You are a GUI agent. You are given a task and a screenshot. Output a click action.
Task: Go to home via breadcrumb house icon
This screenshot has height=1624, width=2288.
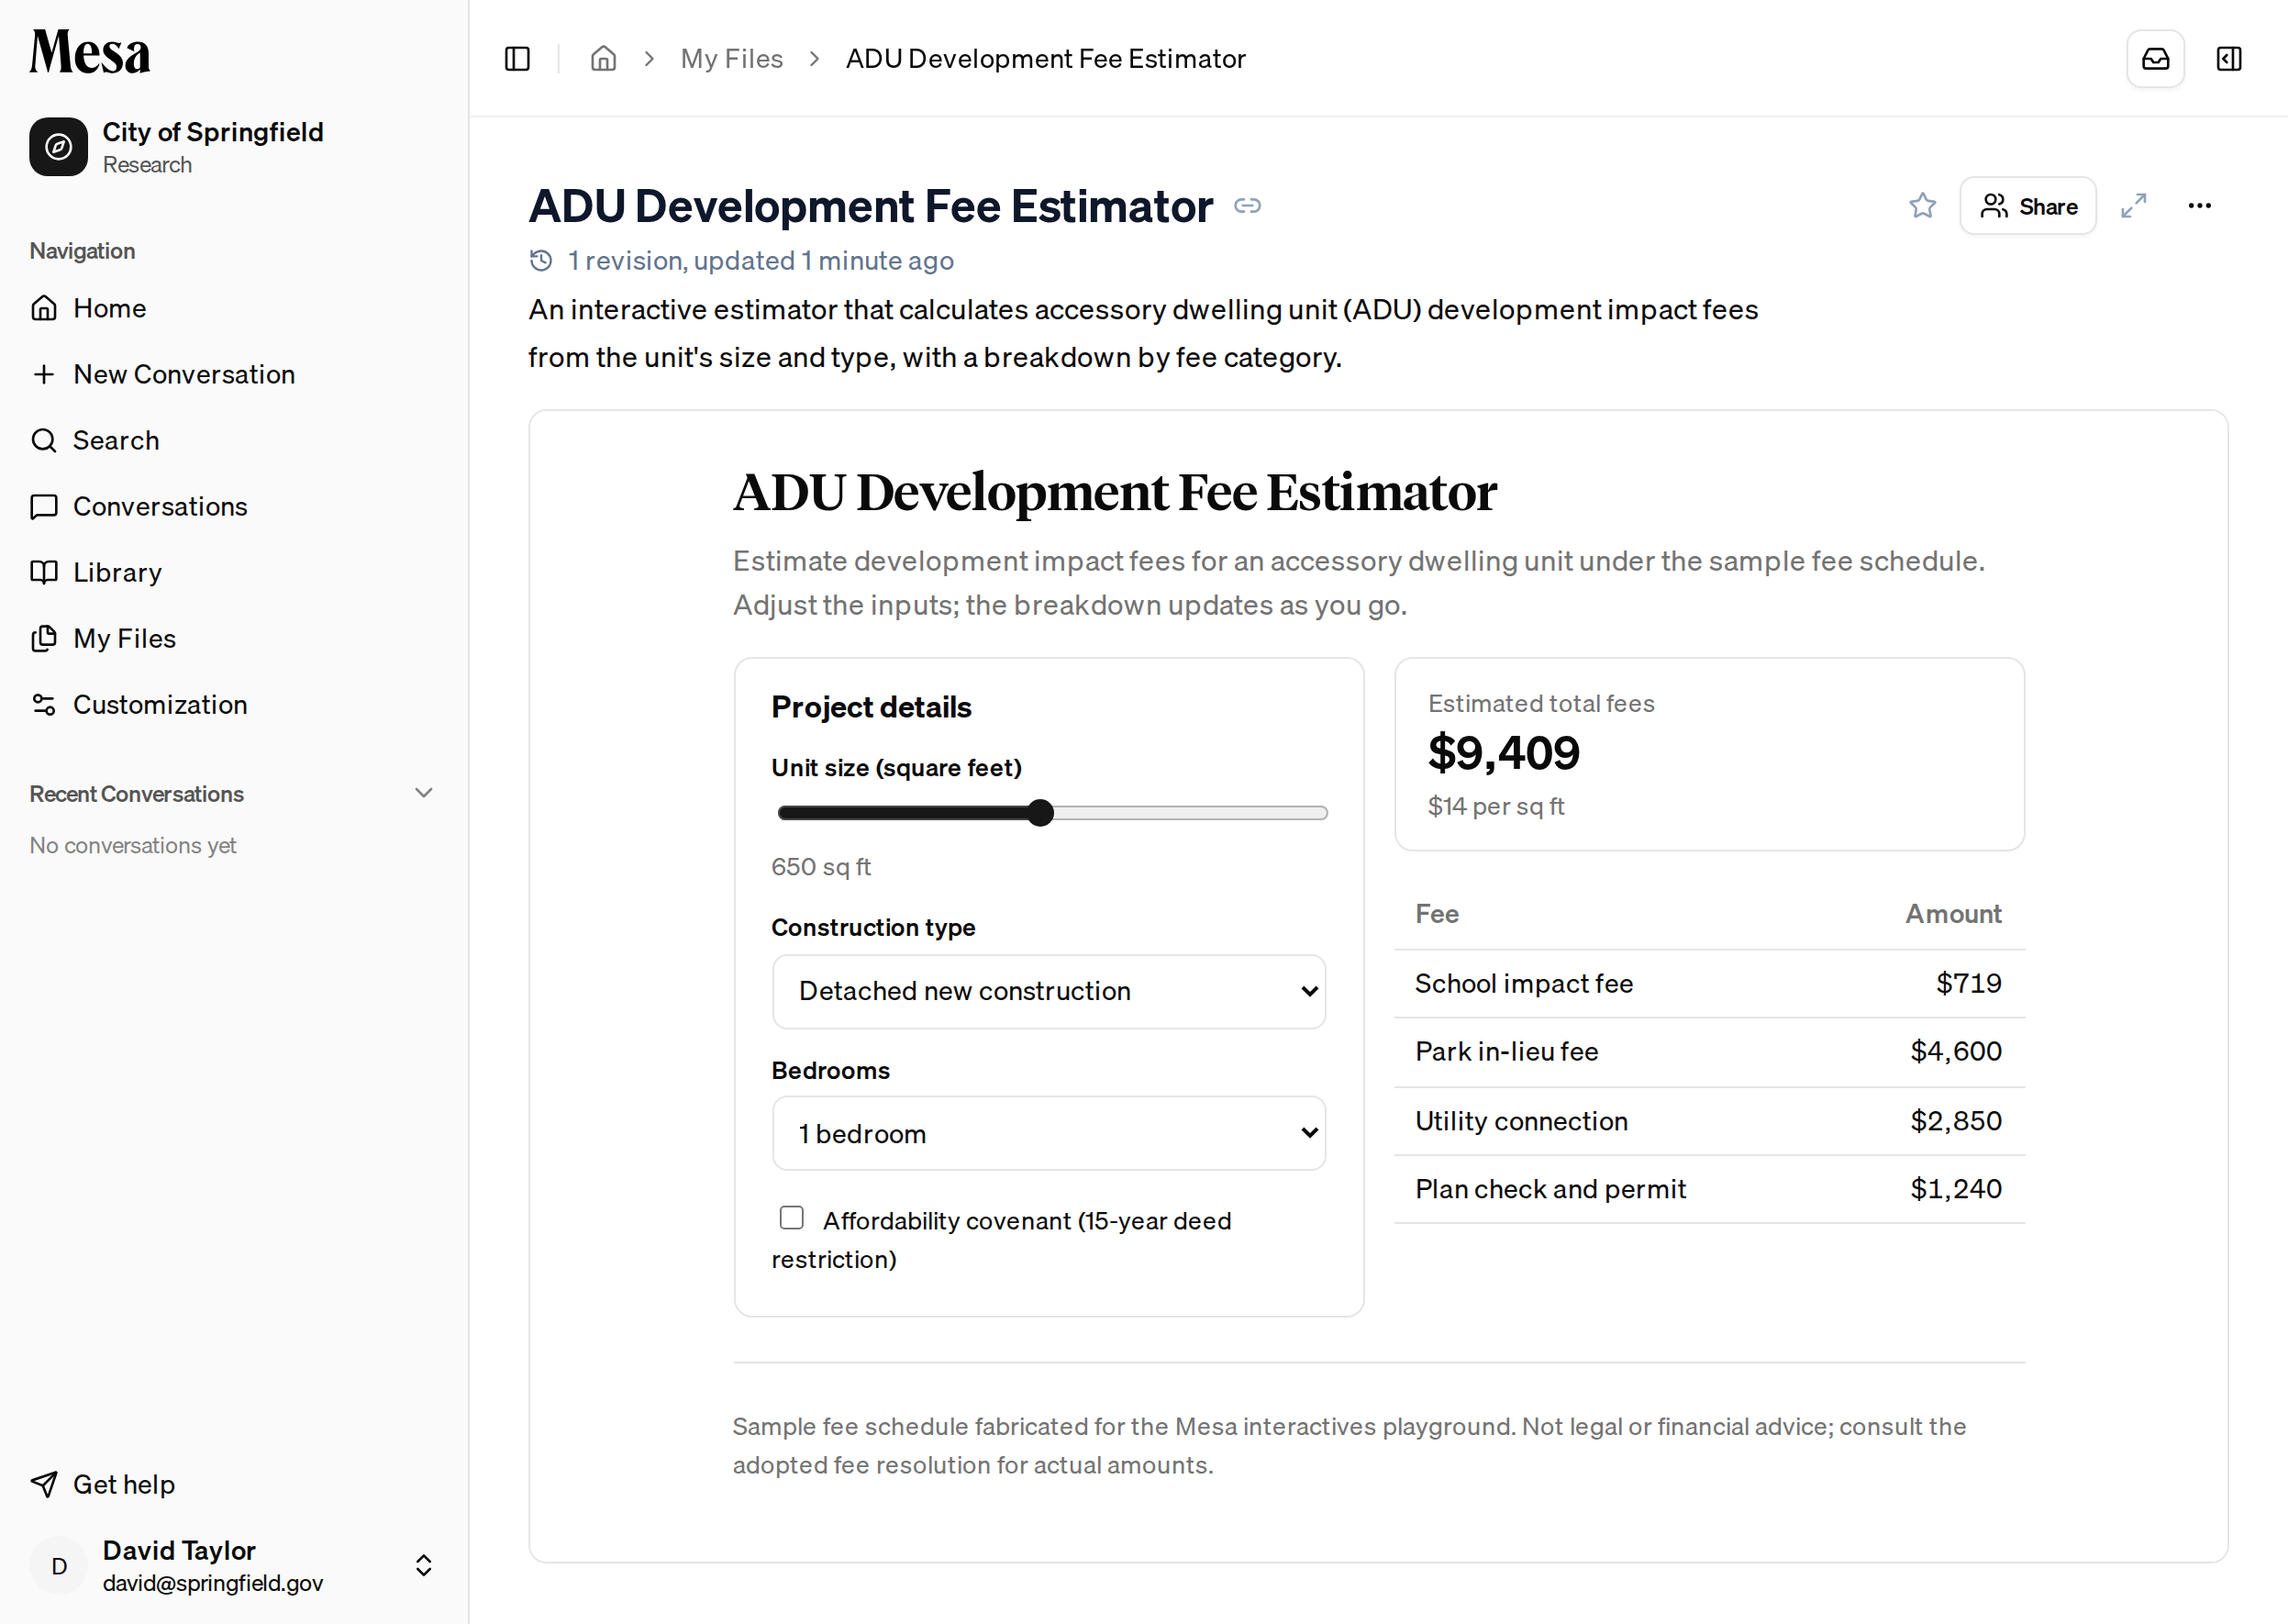[x=603, y=59]
